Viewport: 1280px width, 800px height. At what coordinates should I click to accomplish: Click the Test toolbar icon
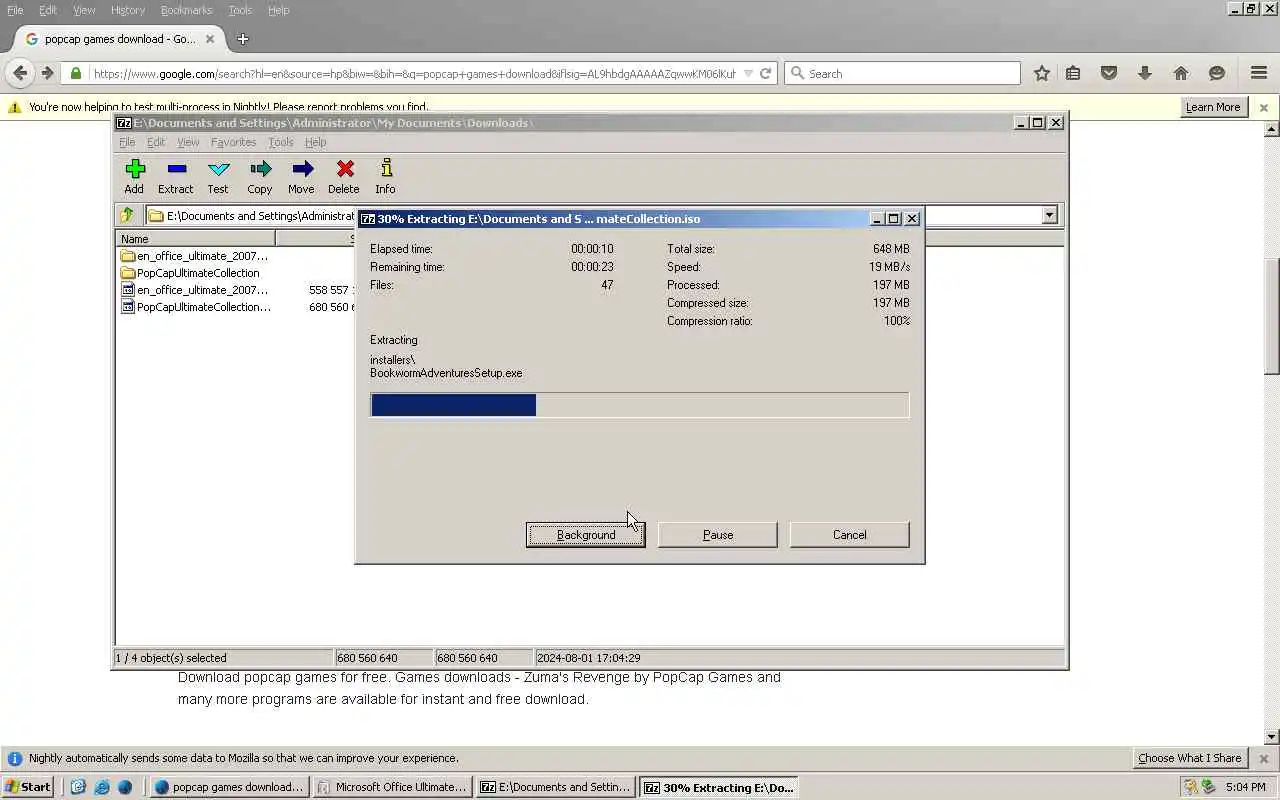[218, 176]
